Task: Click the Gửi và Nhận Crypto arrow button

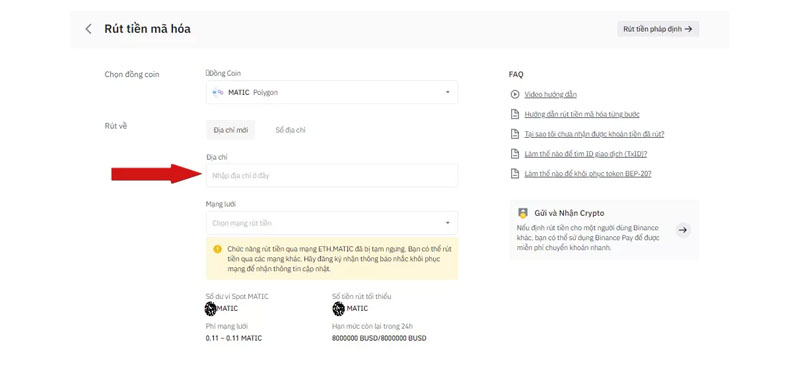Action: pyautogui.click(x=683, y=230)
